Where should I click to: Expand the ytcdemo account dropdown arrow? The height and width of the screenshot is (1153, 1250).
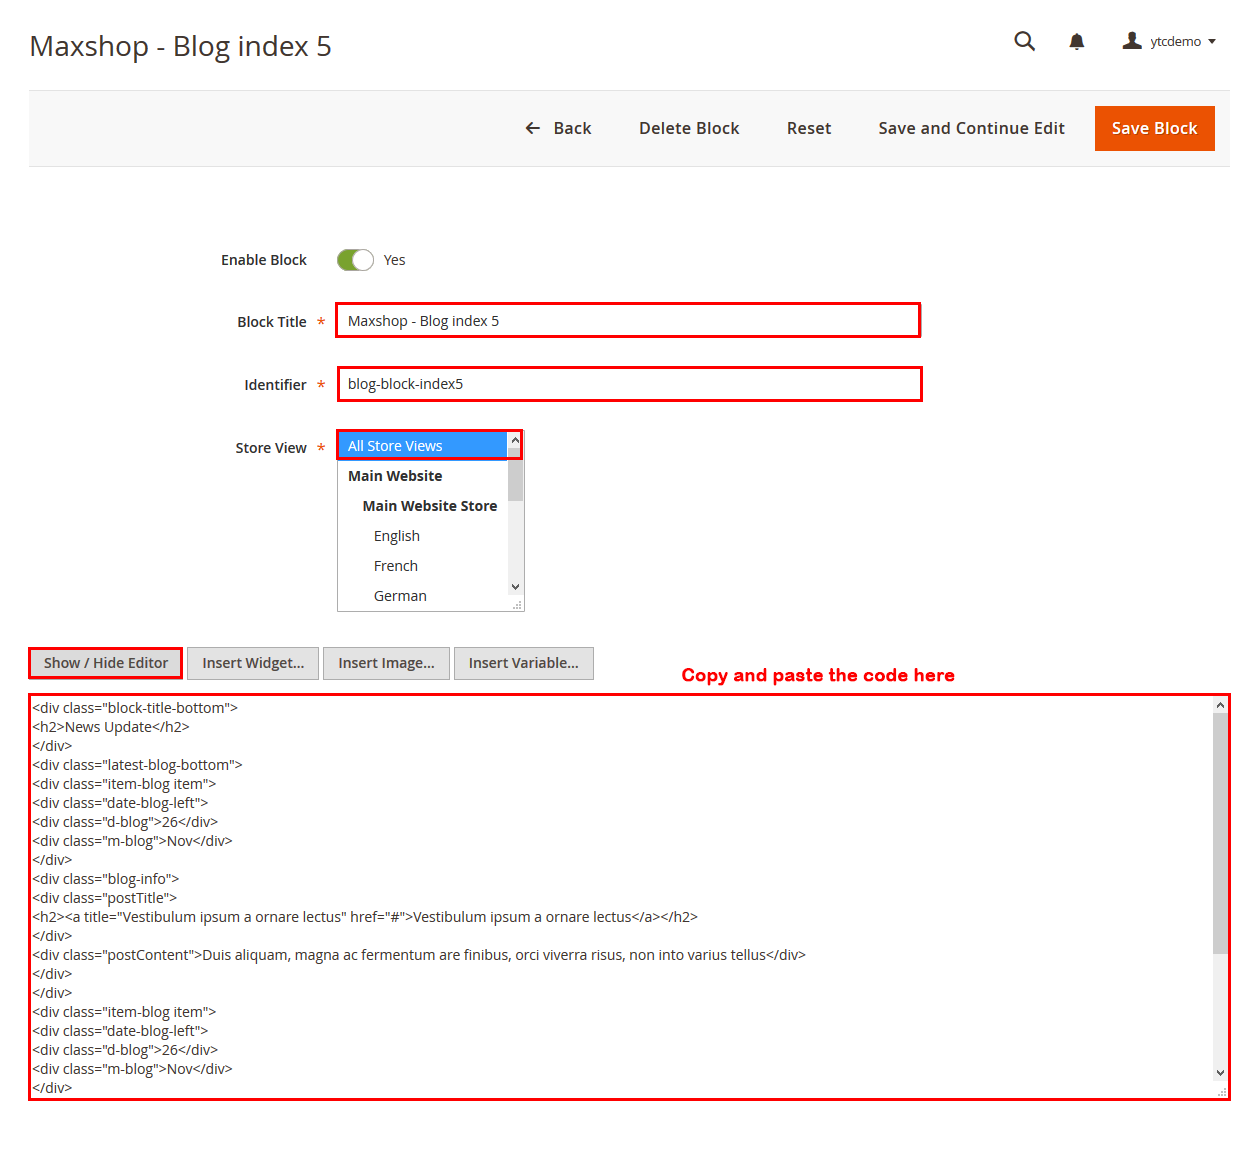coord(1212,42)
